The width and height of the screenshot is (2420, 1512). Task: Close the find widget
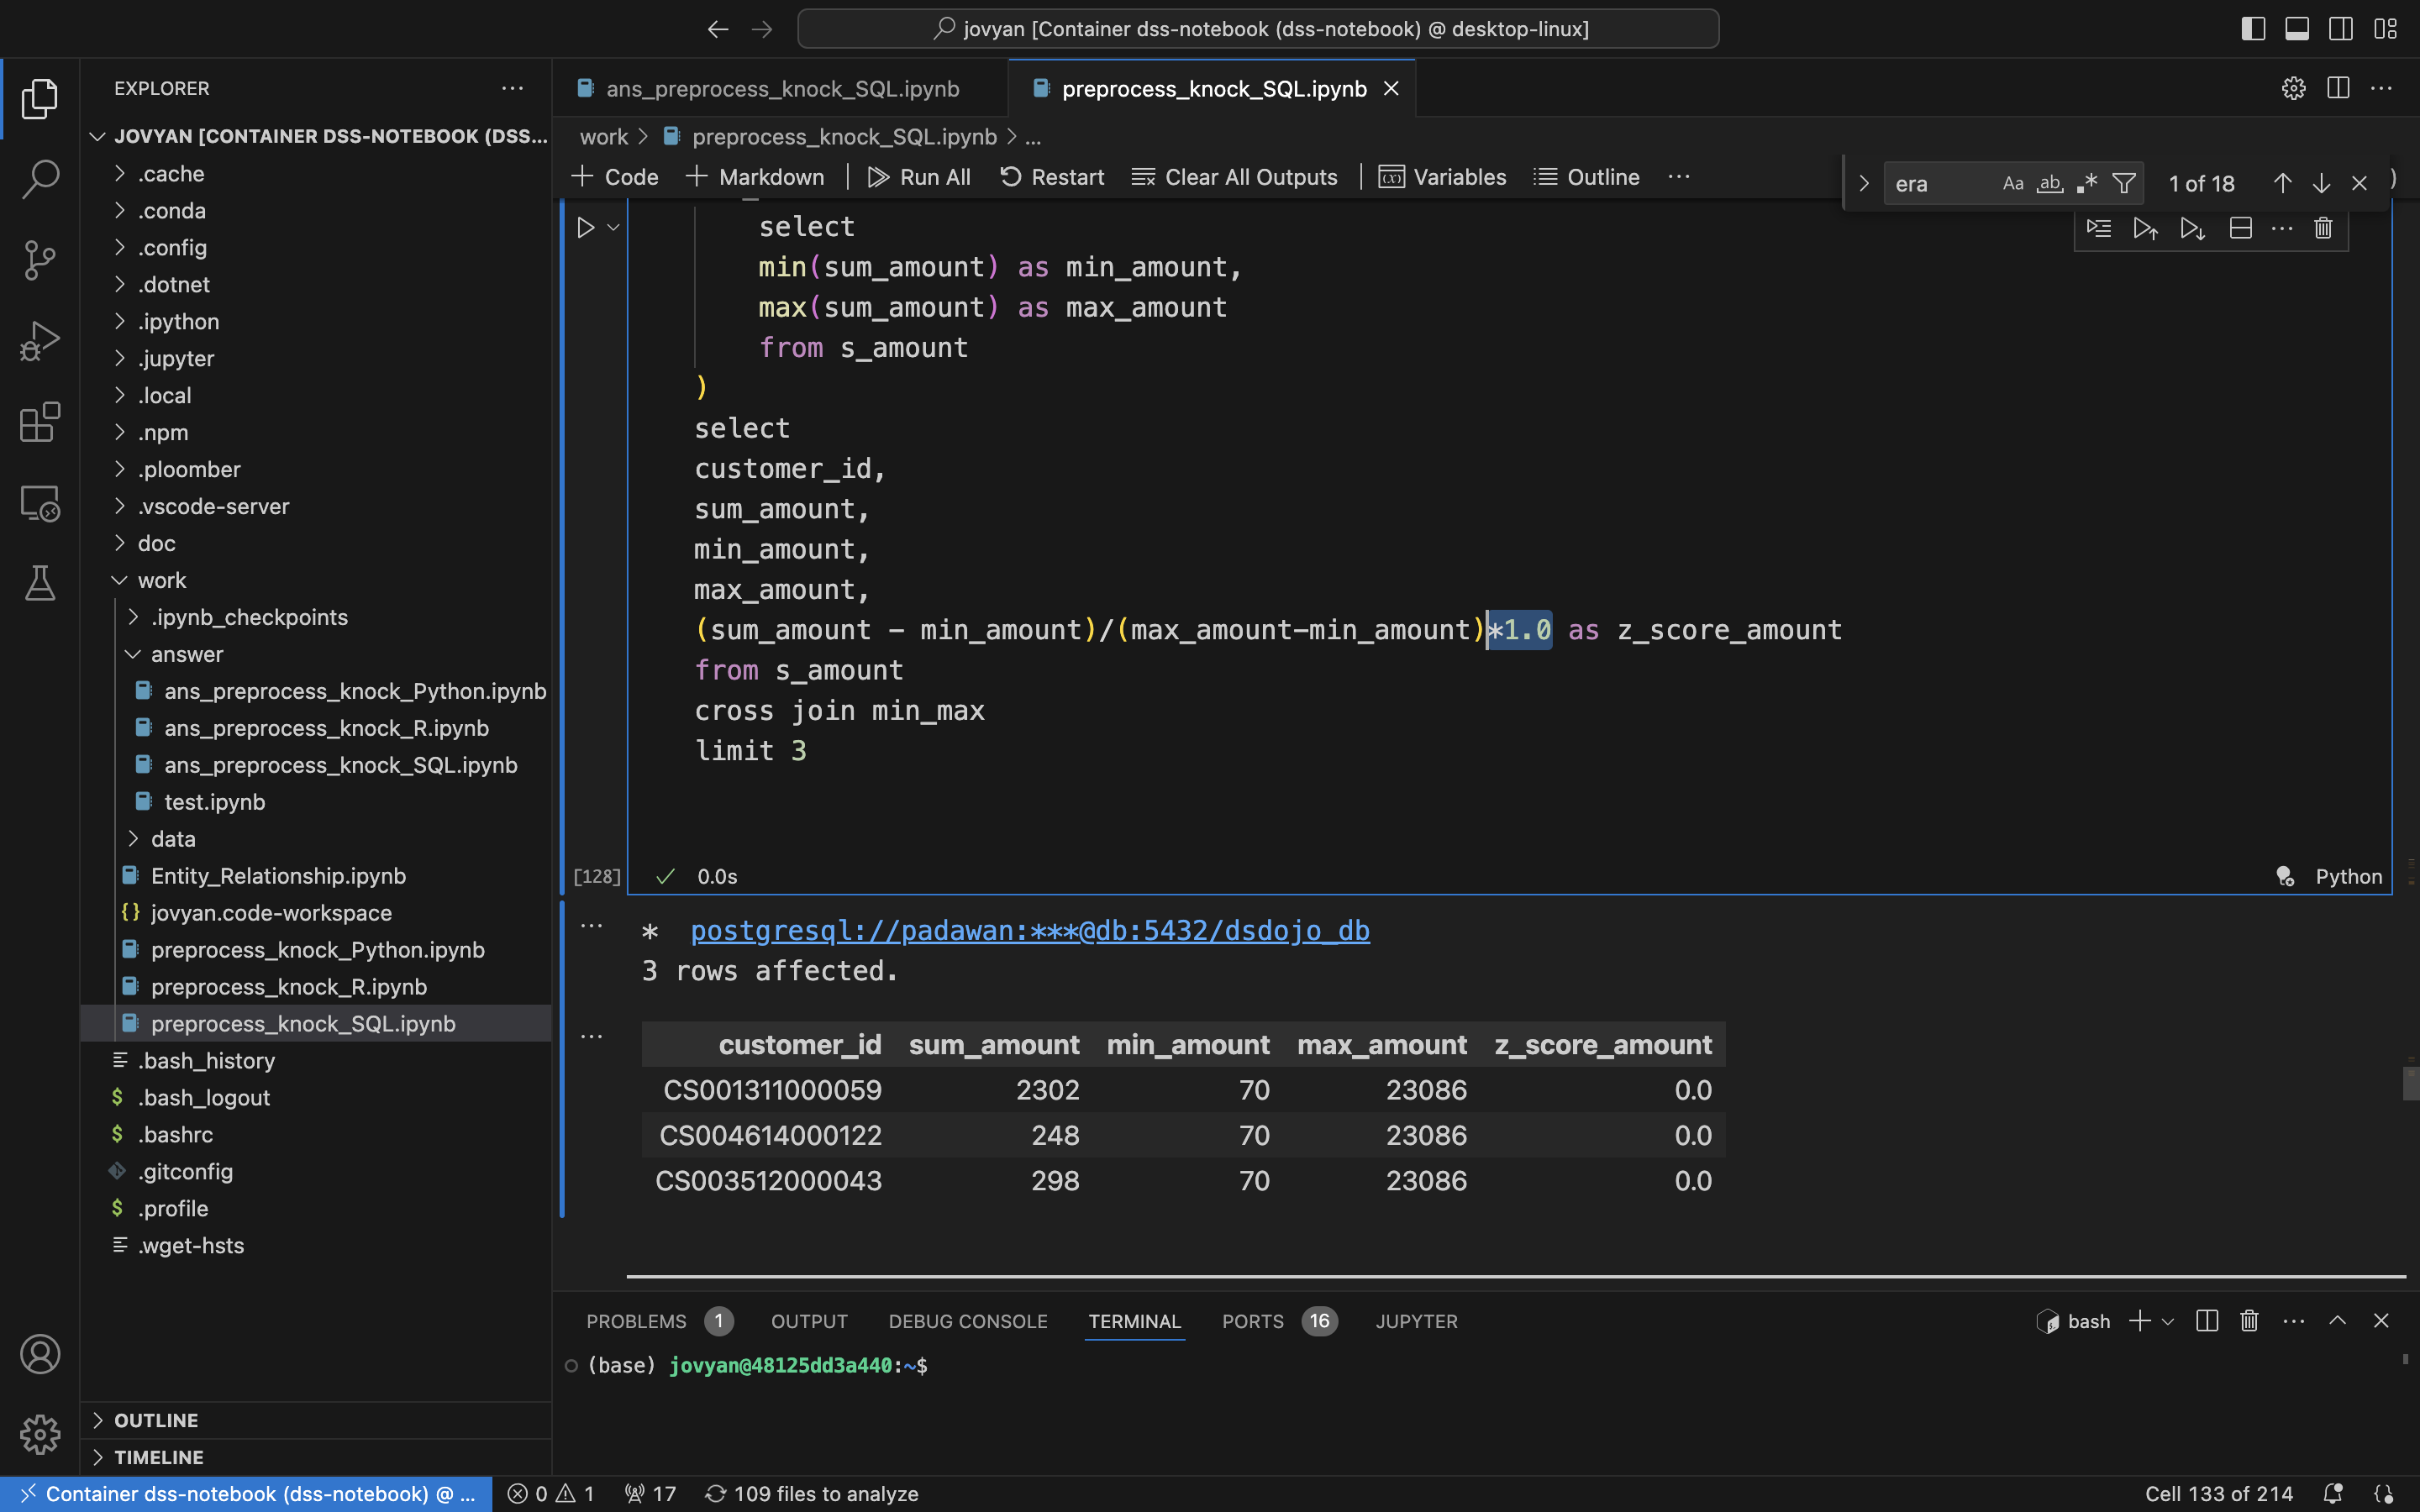click(x=2359, y=184)
